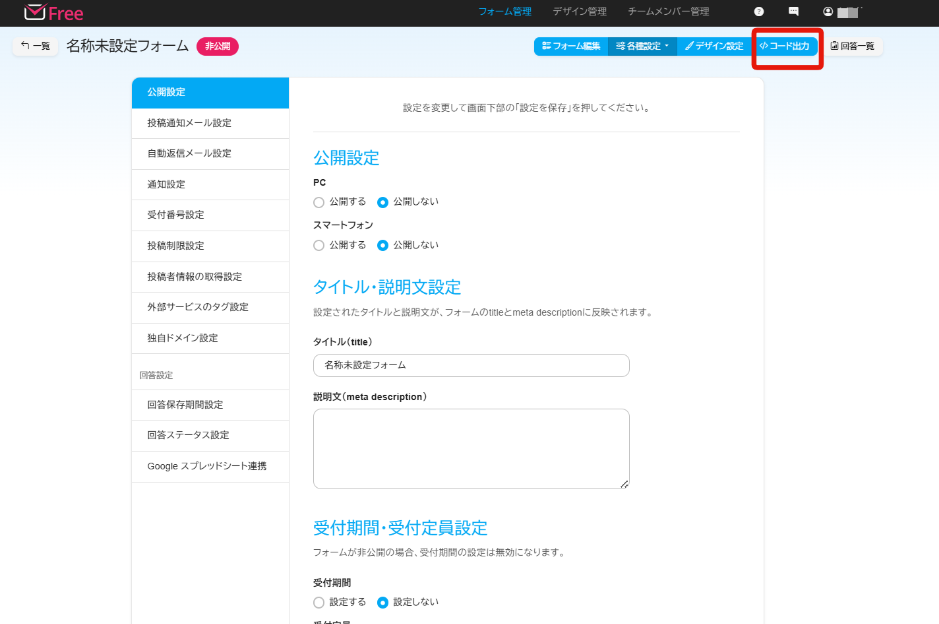Click the Free logo in header
939x624 pixels.
[x=54, y=13]
